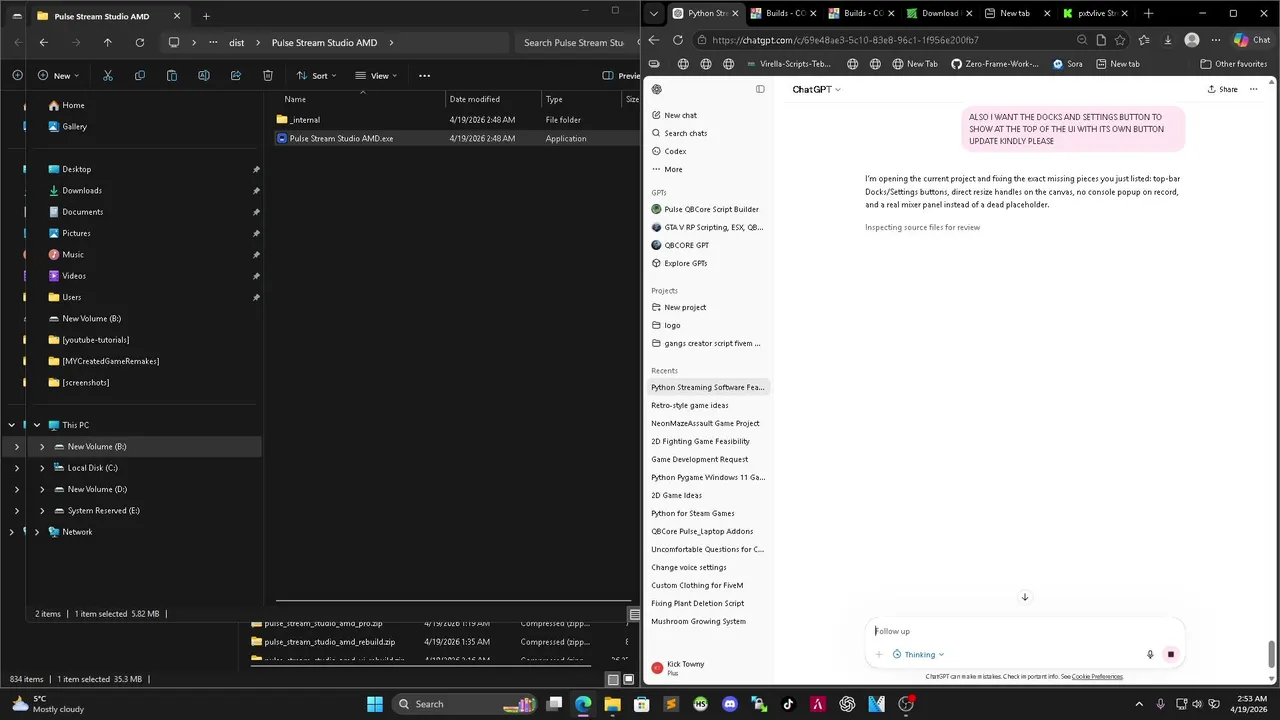Start a New chat in ChatGPT
1280x720 pixels.
click(709, 115)
